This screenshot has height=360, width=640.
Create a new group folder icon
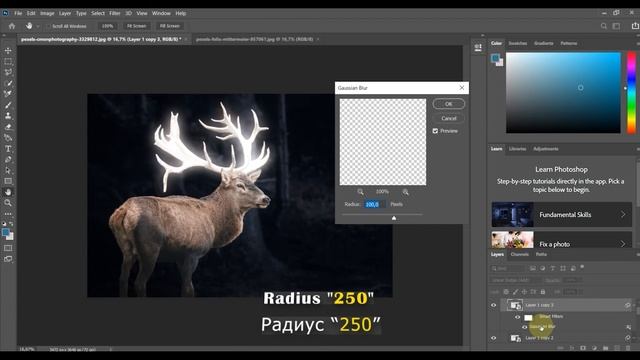point(606,348)
